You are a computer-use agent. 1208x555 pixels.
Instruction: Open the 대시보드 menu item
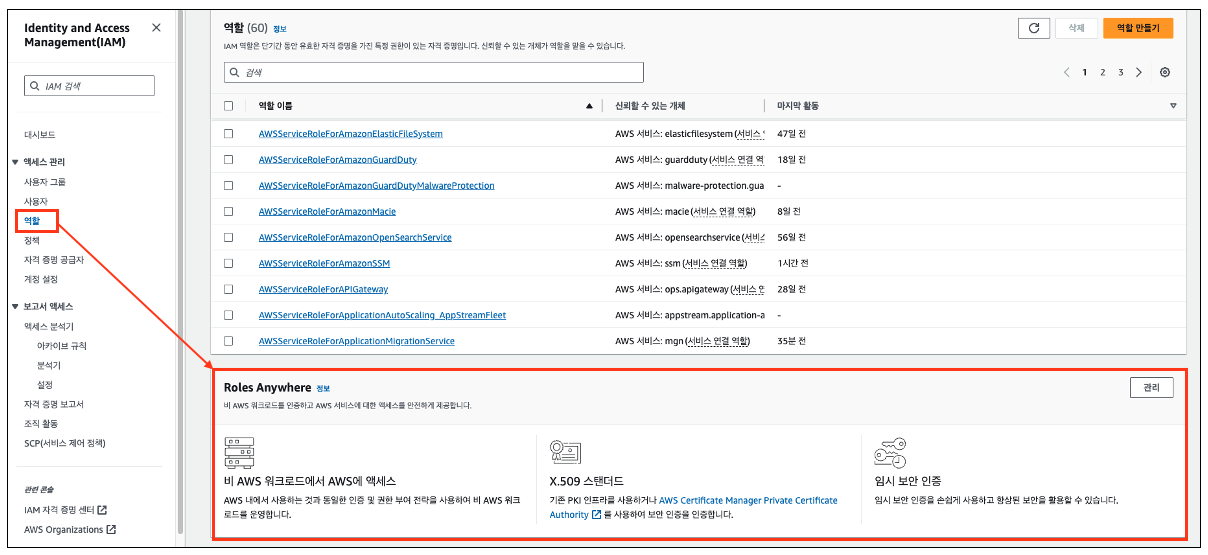pos(40,134)
